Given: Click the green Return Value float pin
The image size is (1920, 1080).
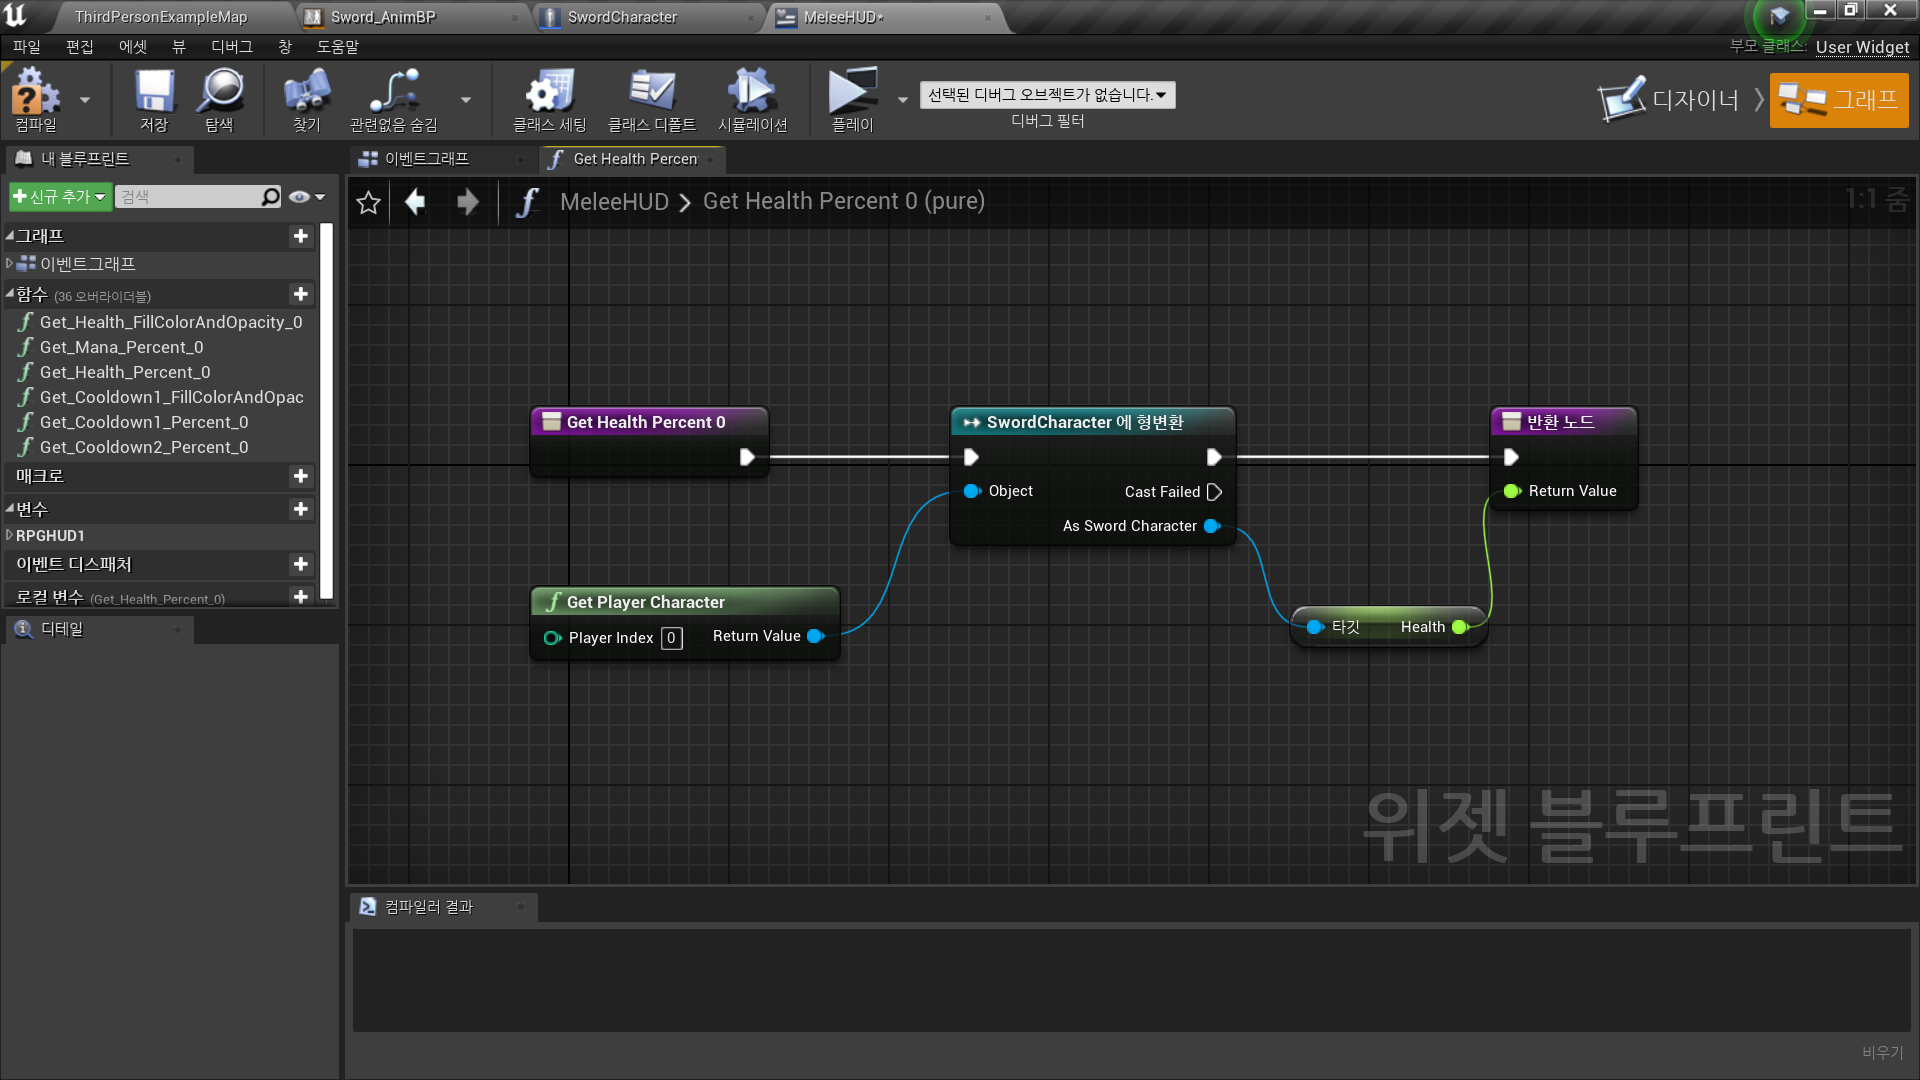Looking at the screenshot, I should [1511, 491].
